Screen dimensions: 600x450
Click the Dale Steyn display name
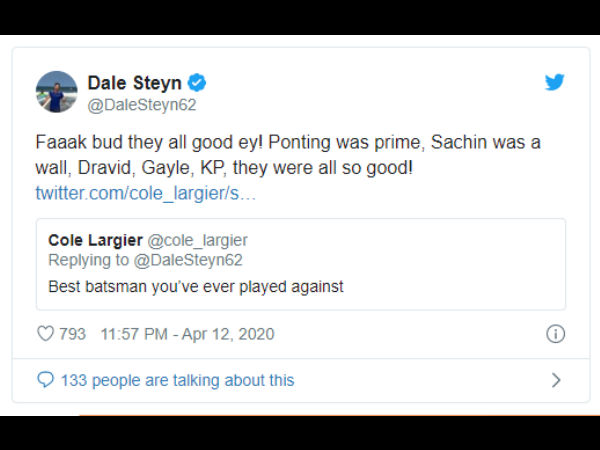pos(134,81)
